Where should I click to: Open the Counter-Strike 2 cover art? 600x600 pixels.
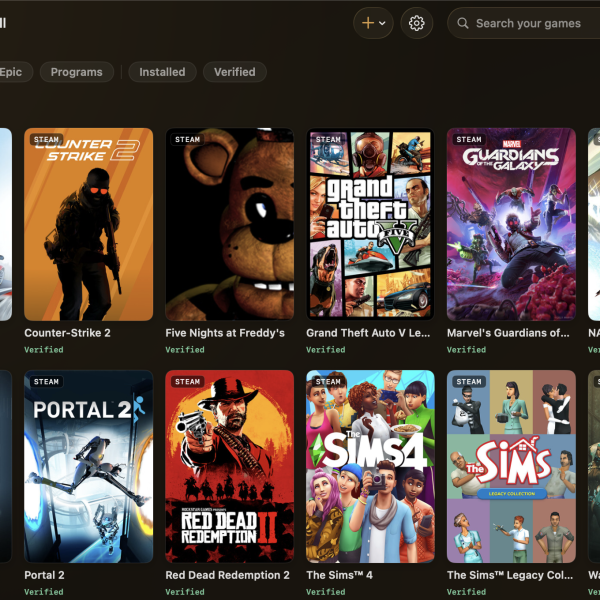click(88, 224)
